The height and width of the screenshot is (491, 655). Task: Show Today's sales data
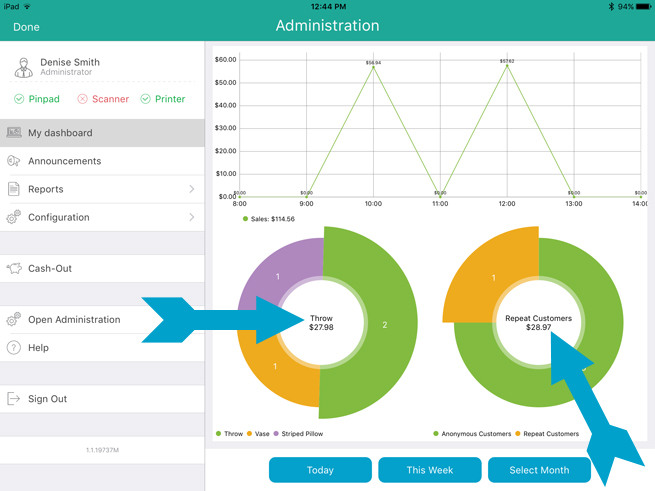coord(320,470)
